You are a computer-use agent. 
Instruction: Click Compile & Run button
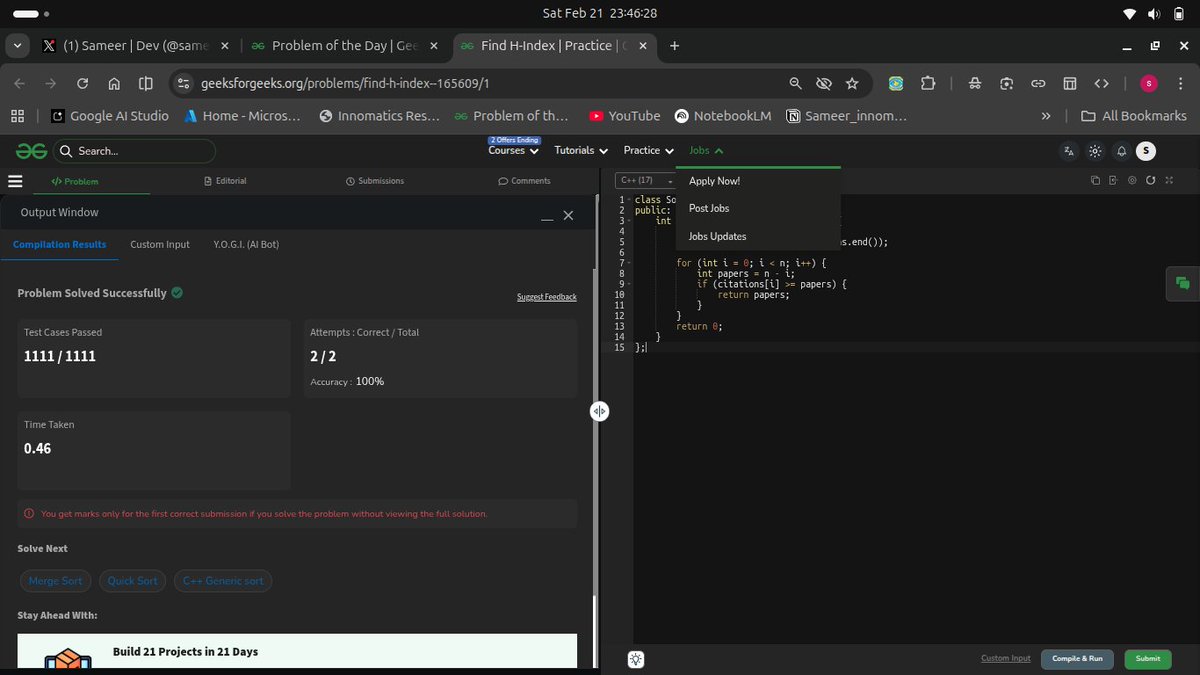click(1077, 658)
